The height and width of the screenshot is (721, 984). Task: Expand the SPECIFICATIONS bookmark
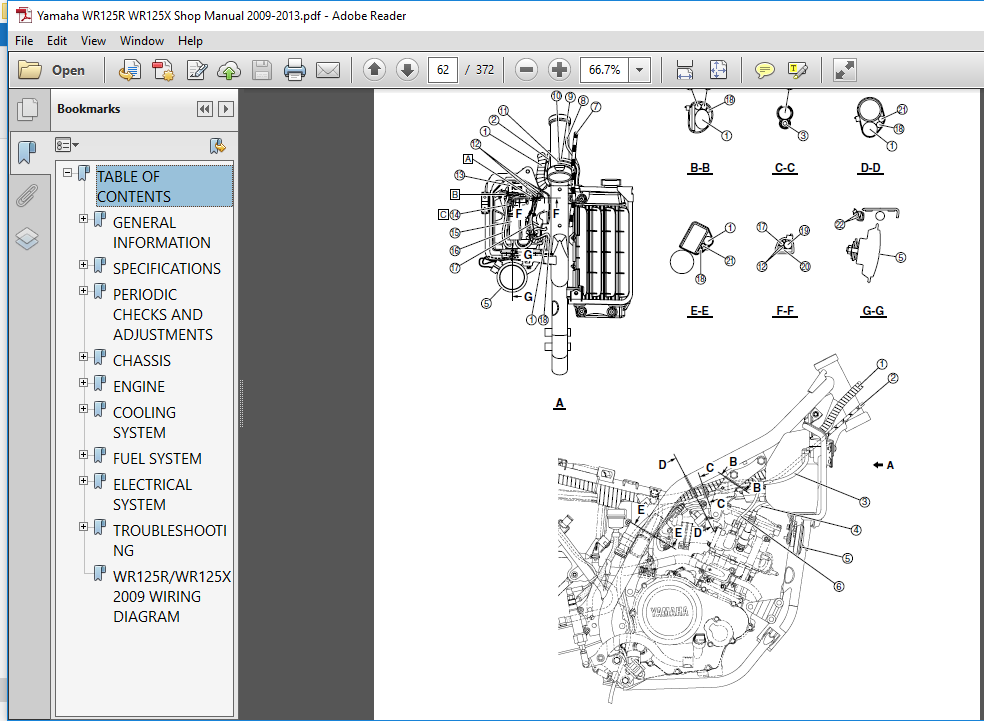point(83,264)
